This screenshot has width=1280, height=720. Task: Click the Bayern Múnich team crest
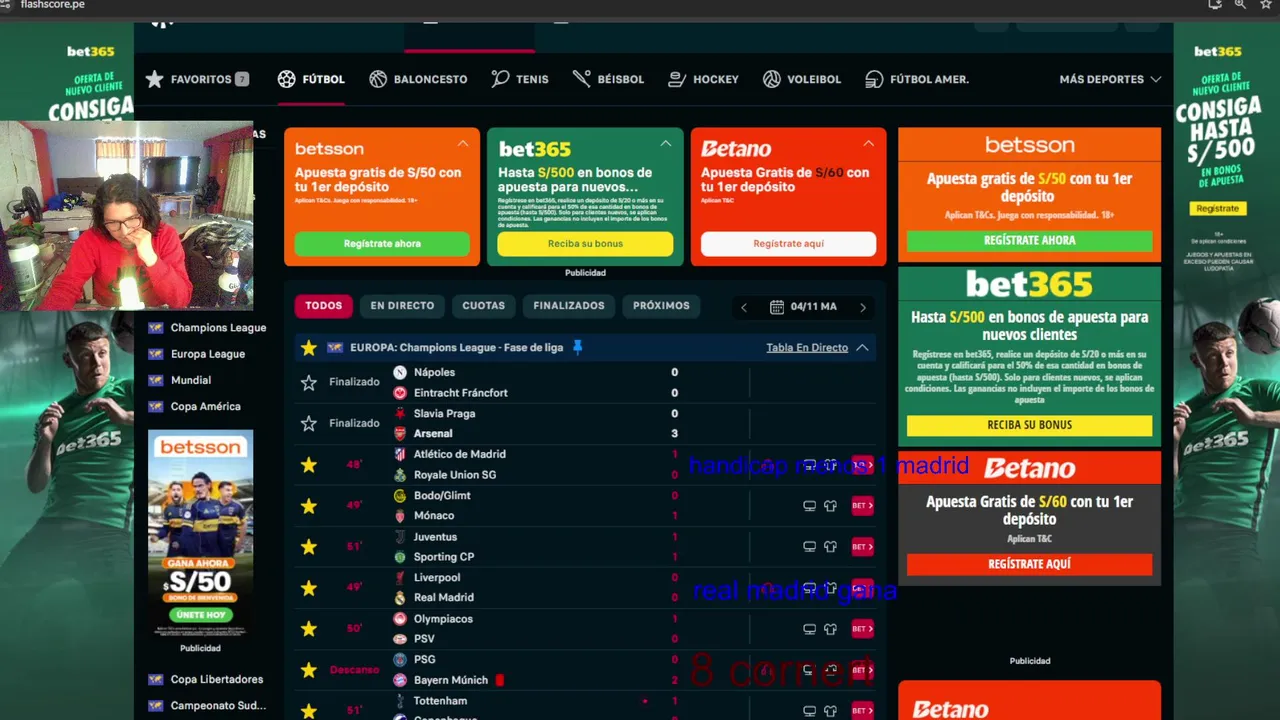pos(400,680)
